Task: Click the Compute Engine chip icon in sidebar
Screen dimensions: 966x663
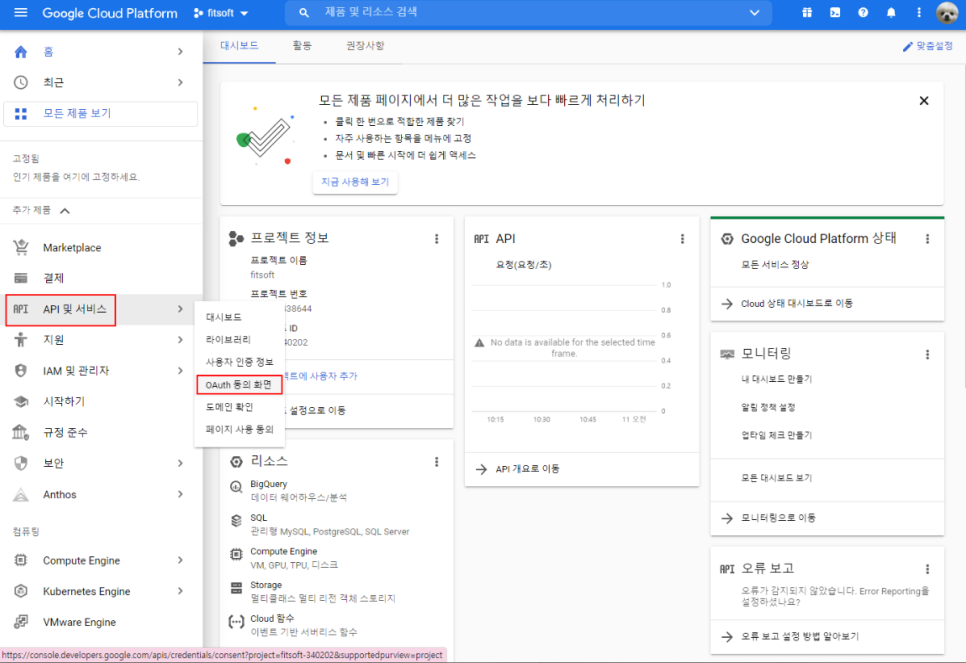Action: coord(21,560)
